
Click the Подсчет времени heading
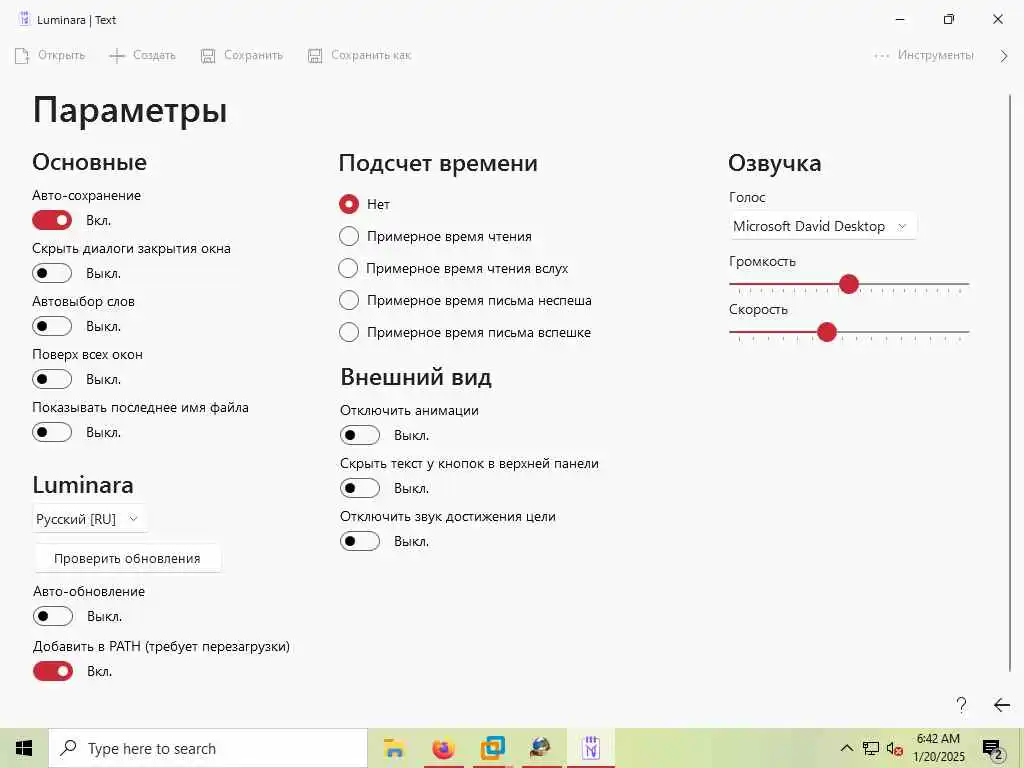(x=438, y=163)
